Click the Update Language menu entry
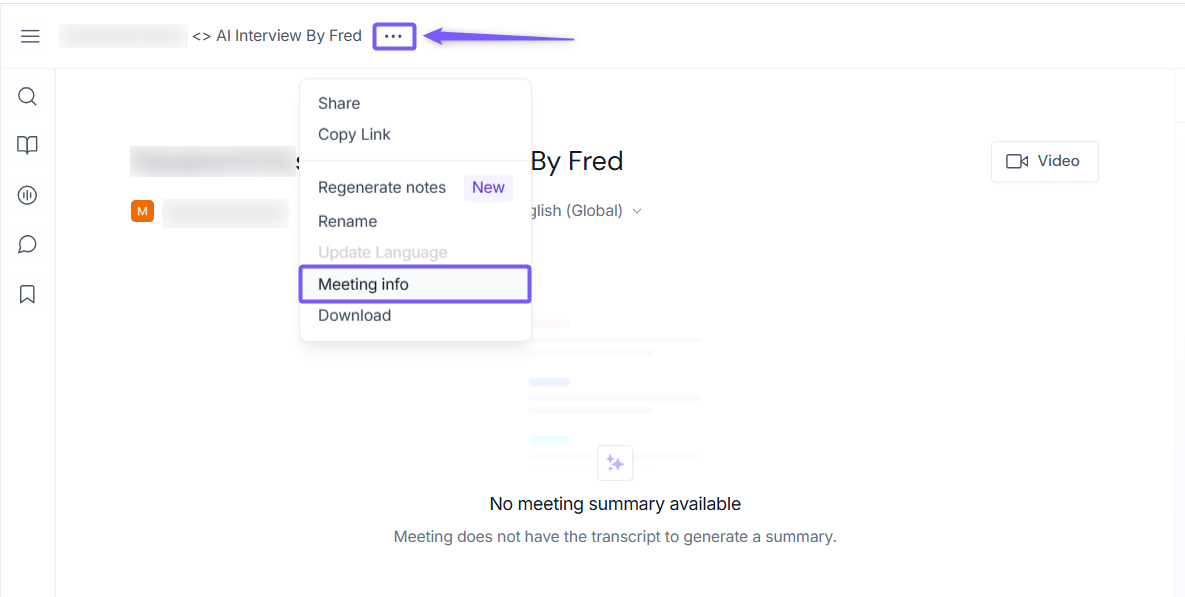This screenshot has width=1185, height=597. point(382,252)
